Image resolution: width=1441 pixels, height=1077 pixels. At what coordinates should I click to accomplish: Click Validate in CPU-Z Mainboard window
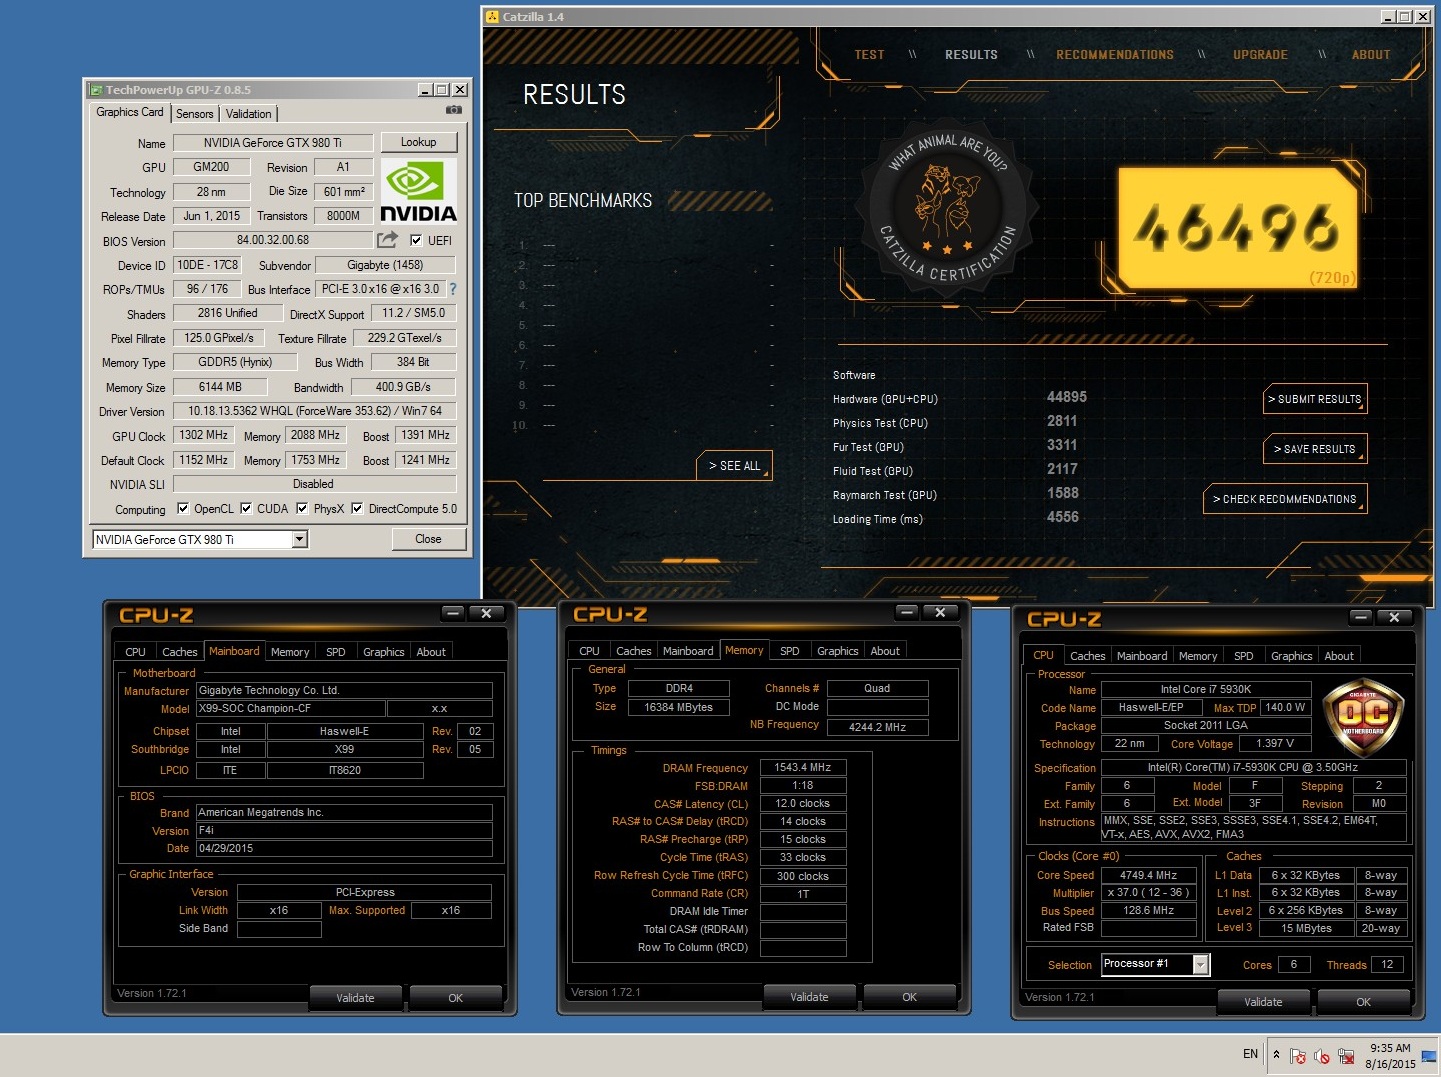(355, 998)
